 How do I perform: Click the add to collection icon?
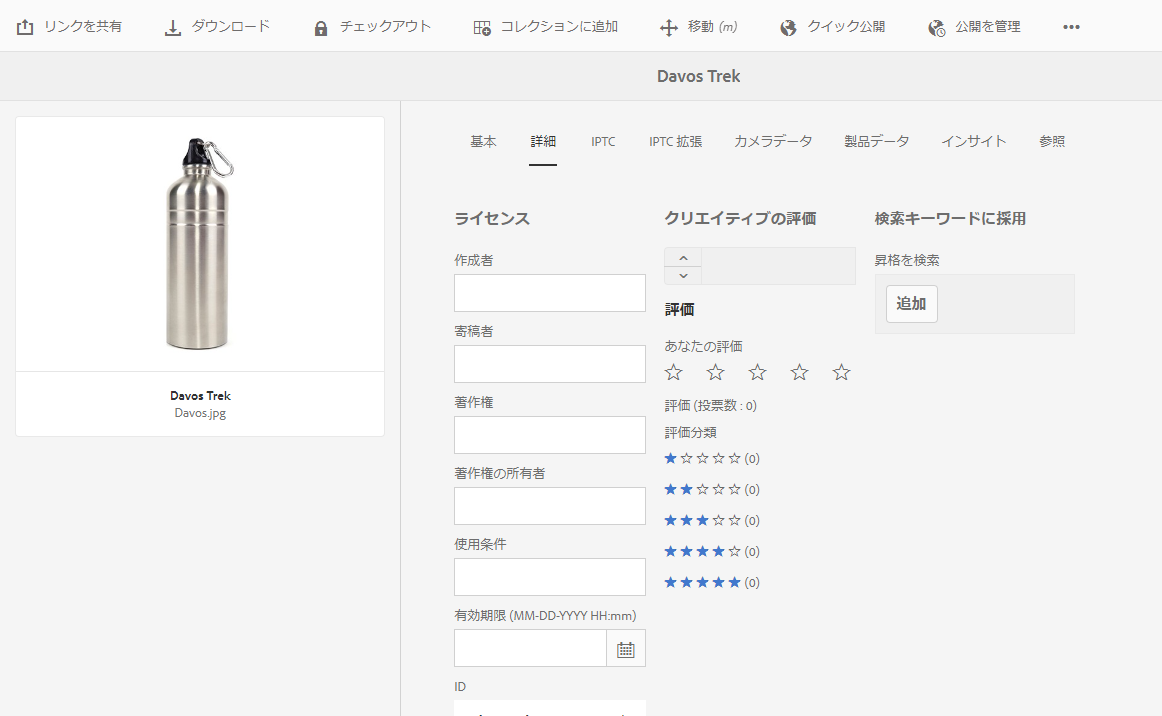(482, 28)
